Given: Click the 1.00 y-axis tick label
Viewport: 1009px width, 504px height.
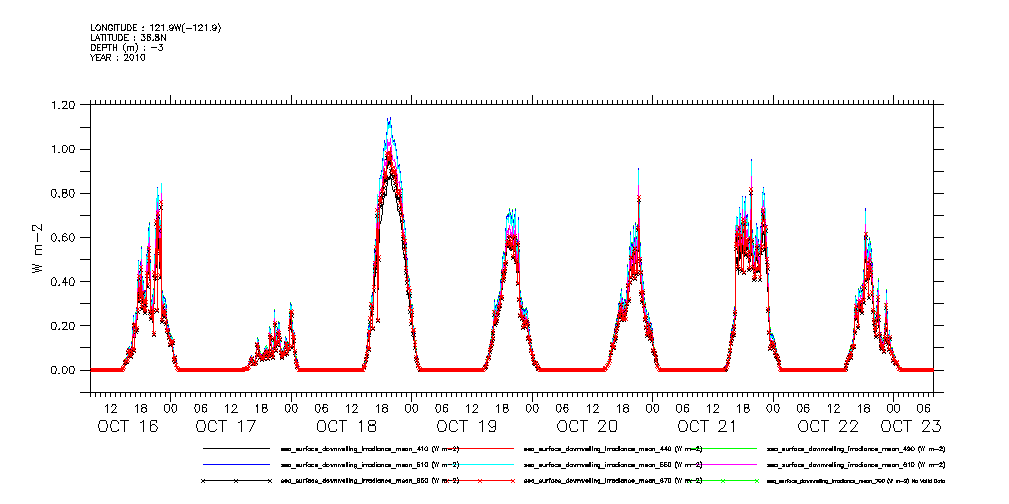Looking at the screenshot, I should (x=62, y=149).
